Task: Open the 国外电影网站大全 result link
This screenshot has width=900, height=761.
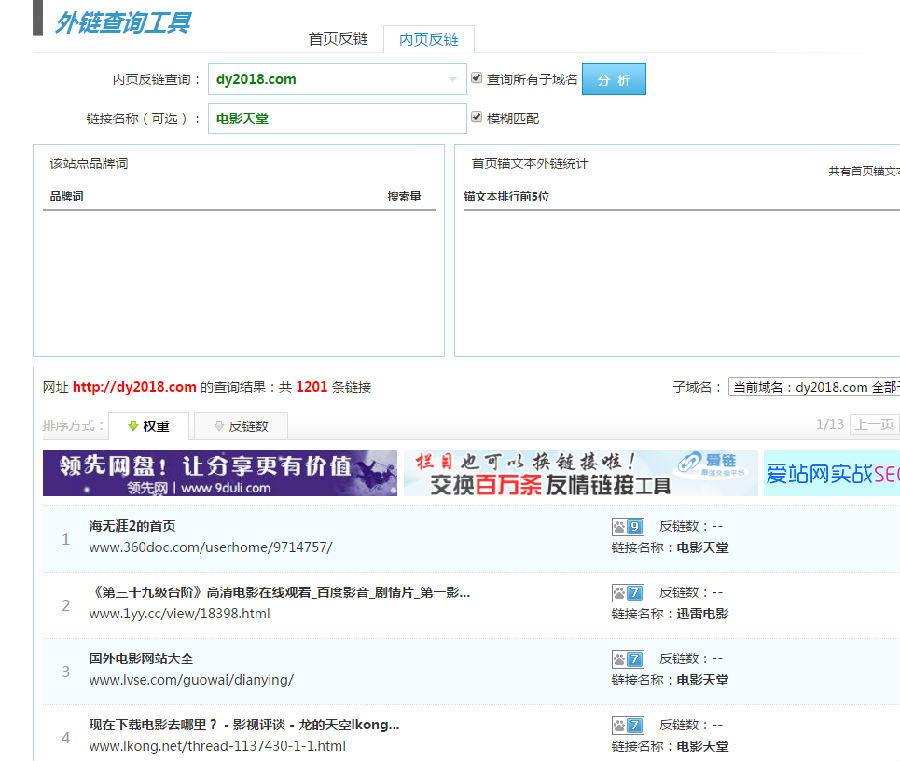Action: [x=141, y=659]
